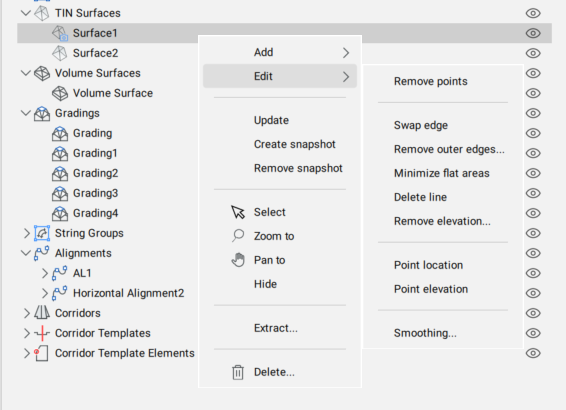The width and height of the screenshot is (566, 410).
Task: Click the Select arrow cursor icon
Action: point(238,212)
